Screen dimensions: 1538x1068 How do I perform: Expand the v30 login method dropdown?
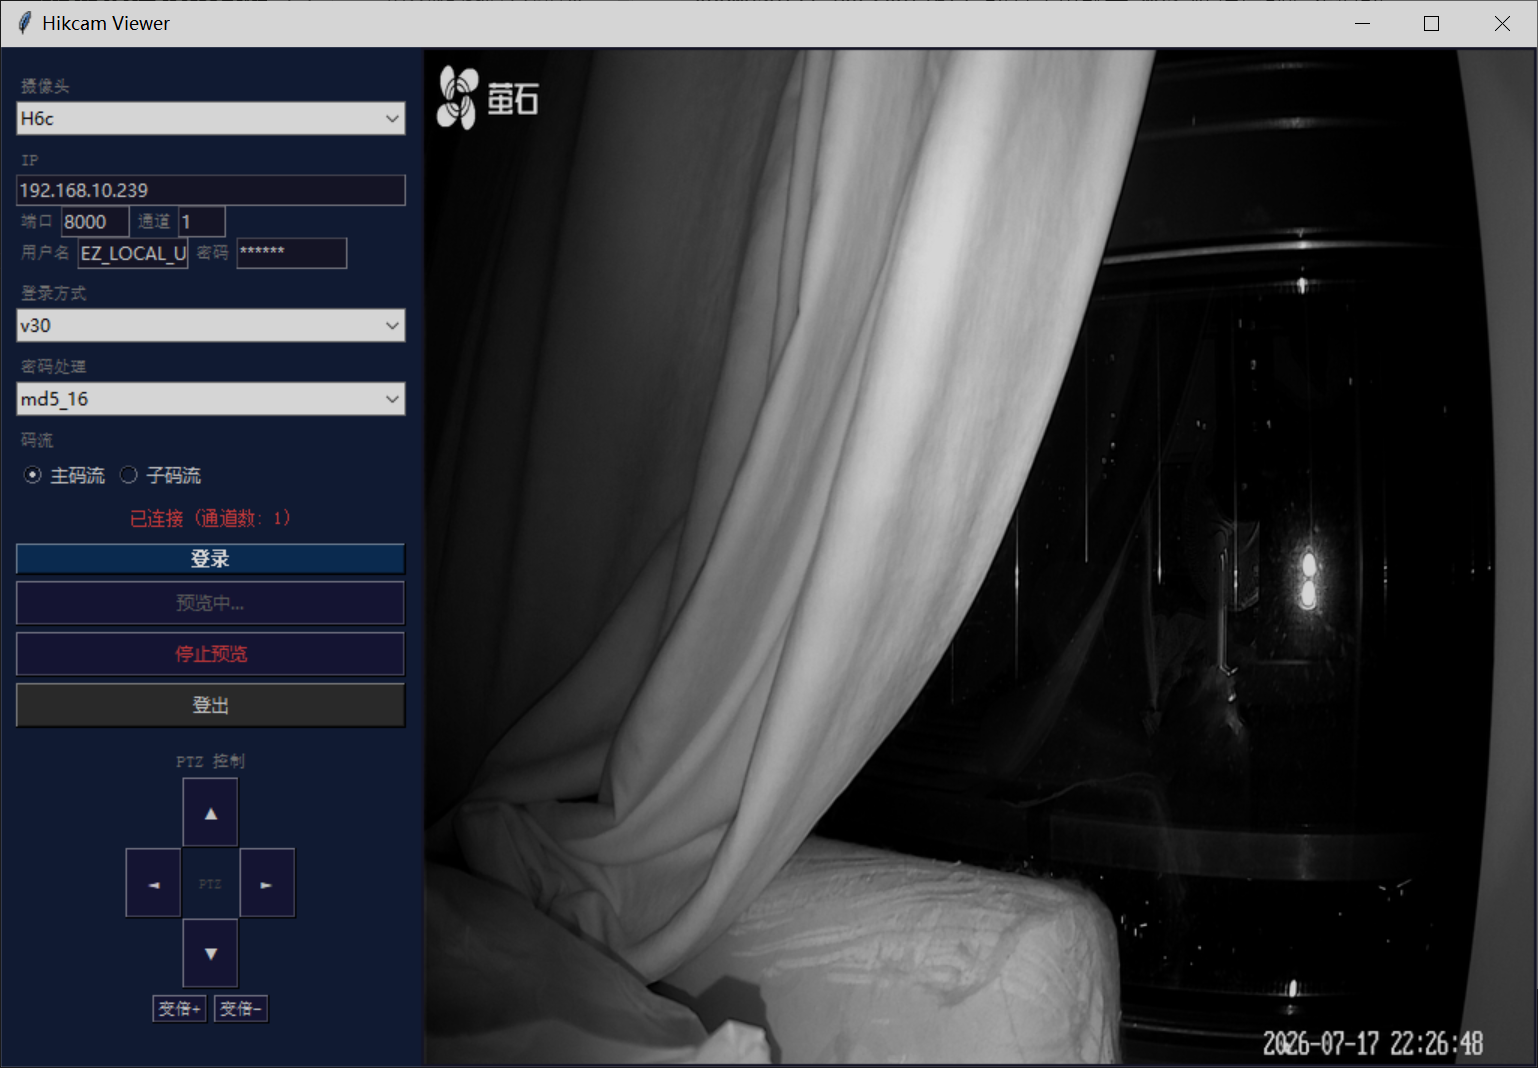[x=211, y=325]
